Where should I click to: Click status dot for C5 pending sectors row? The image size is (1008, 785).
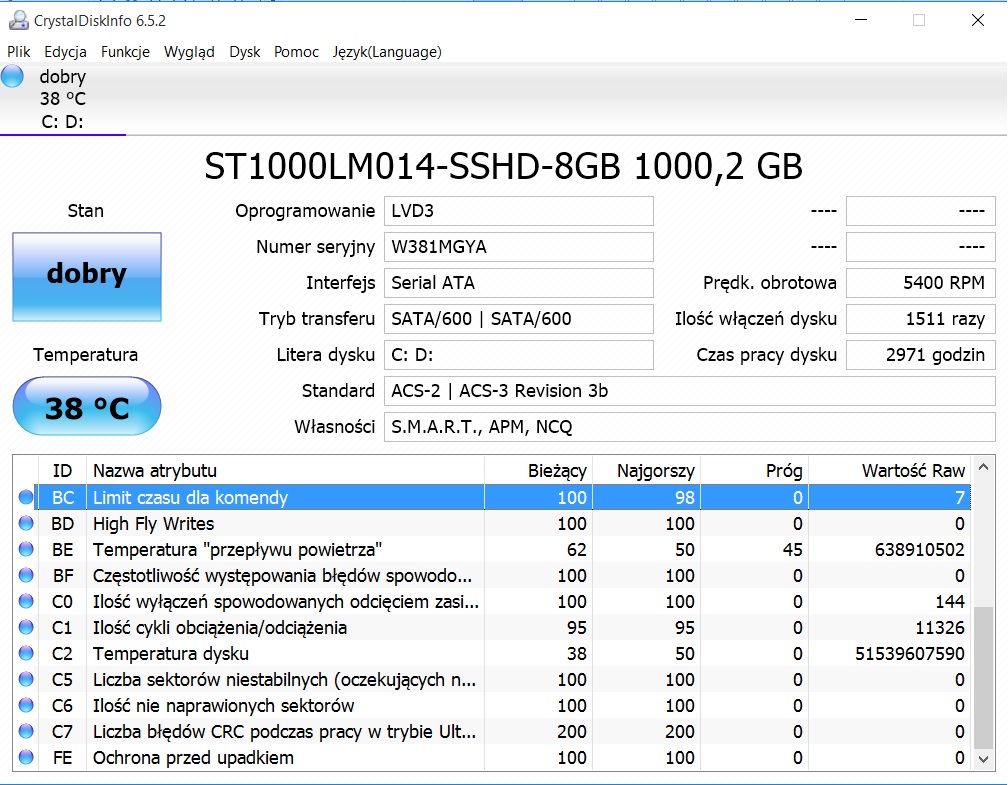coord(26,679)
